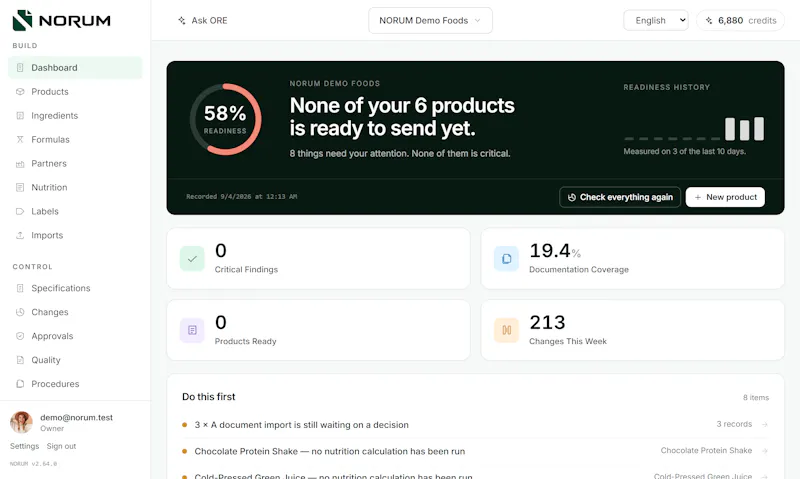Create a New product

tap(725, 197)
